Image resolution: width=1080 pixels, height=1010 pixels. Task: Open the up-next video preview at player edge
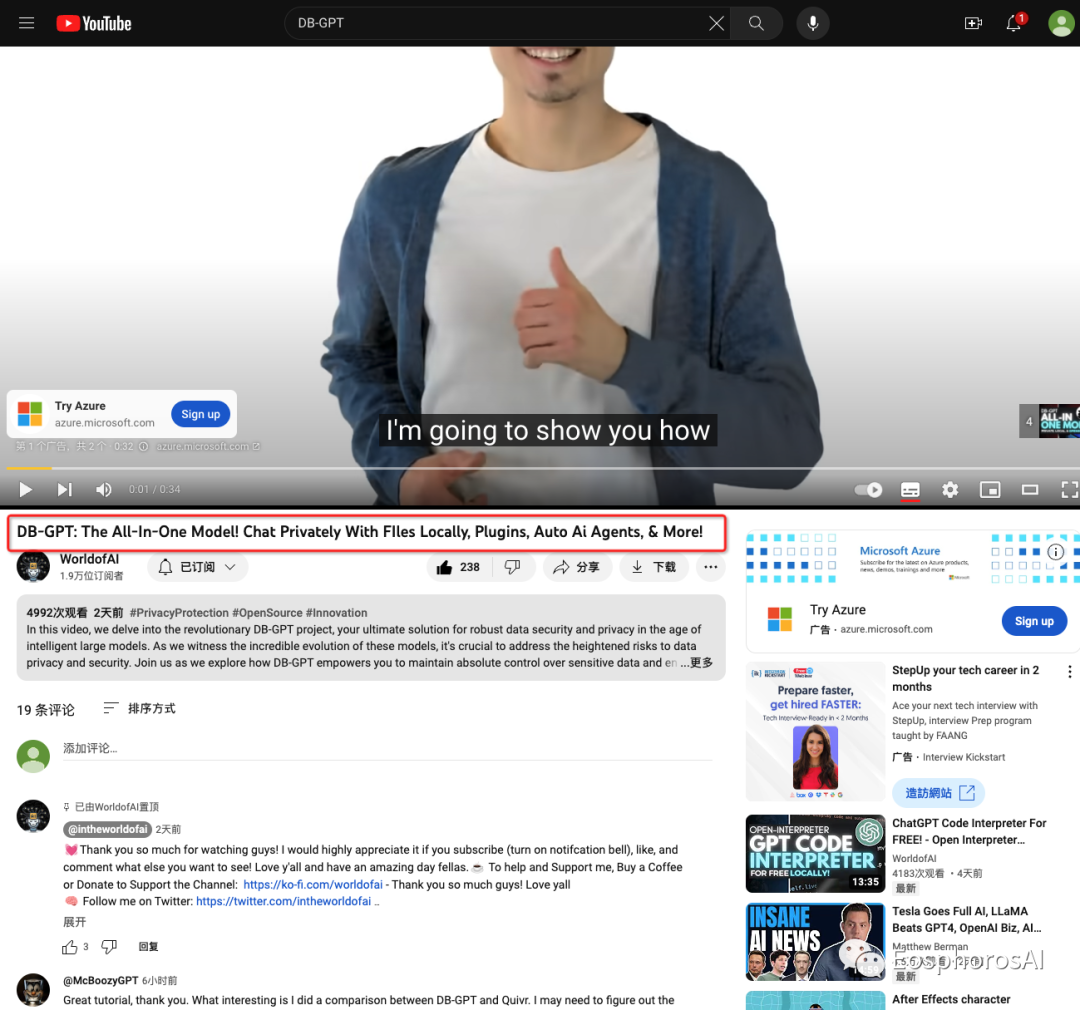(x=1050, y=421)
